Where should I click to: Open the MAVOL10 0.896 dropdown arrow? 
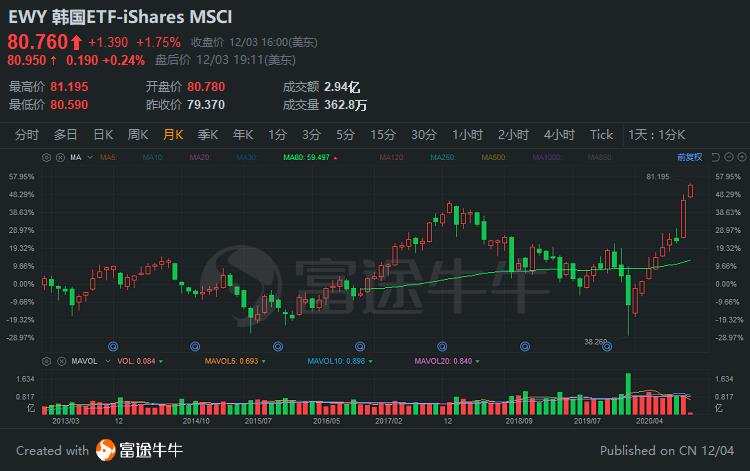pos(370,361)
